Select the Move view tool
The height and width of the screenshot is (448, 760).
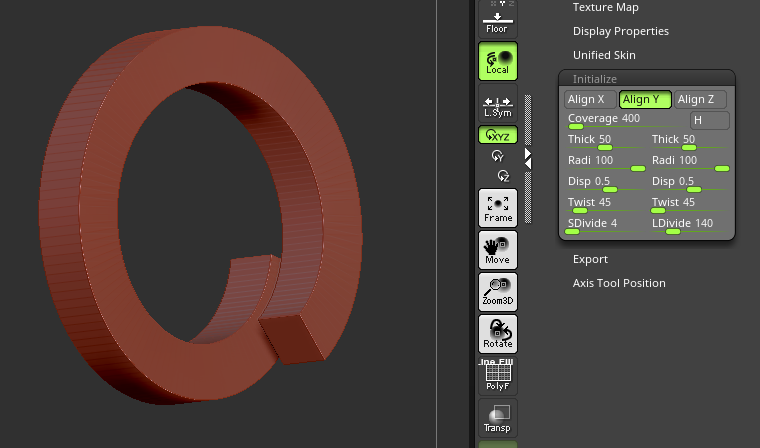(x=498, y=250)
